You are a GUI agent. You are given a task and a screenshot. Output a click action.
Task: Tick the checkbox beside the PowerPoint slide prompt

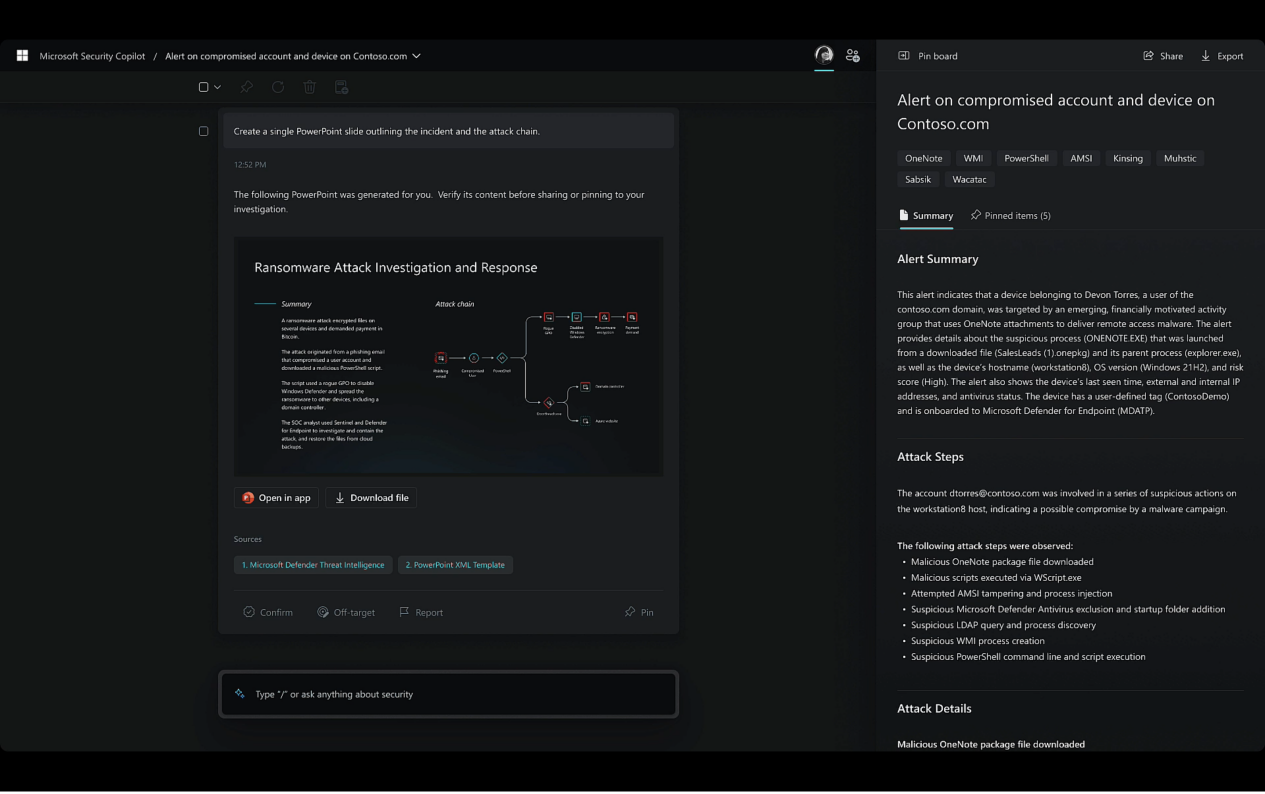204,131
